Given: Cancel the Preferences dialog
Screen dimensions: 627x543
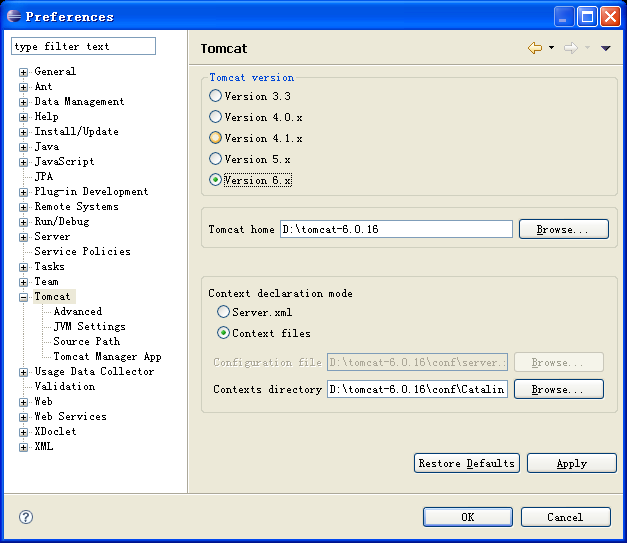Looking at the screenshot, I should tap(565, 517).
